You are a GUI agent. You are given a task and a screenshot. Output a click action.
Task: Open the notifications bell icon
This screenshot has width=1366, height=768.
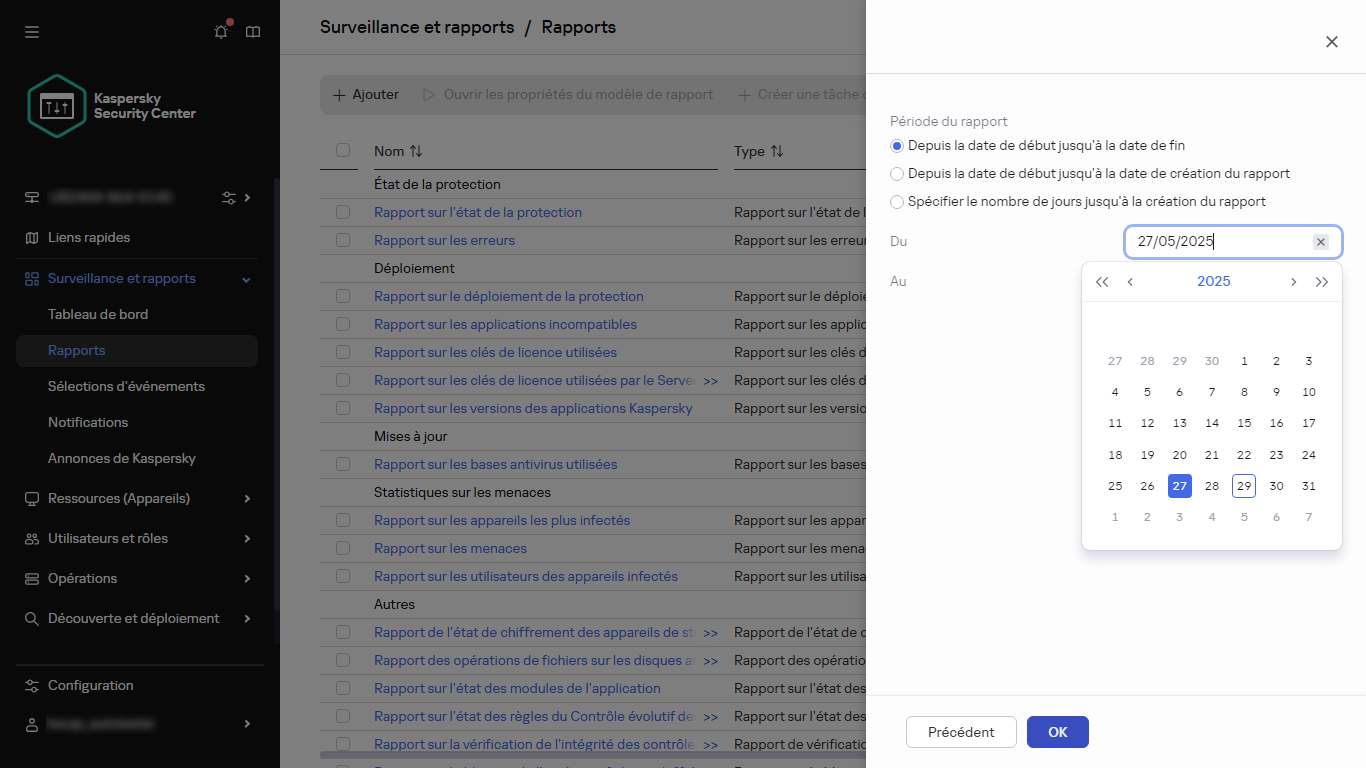pyautogui.click(x=221, y=32)
